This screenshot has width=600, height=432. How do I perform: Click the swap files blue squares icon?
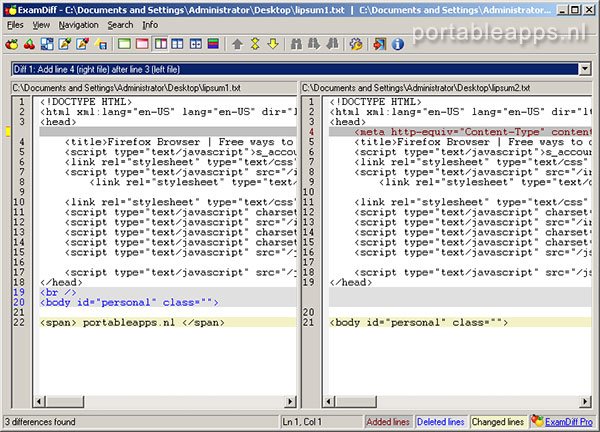[x=47, y=44]
